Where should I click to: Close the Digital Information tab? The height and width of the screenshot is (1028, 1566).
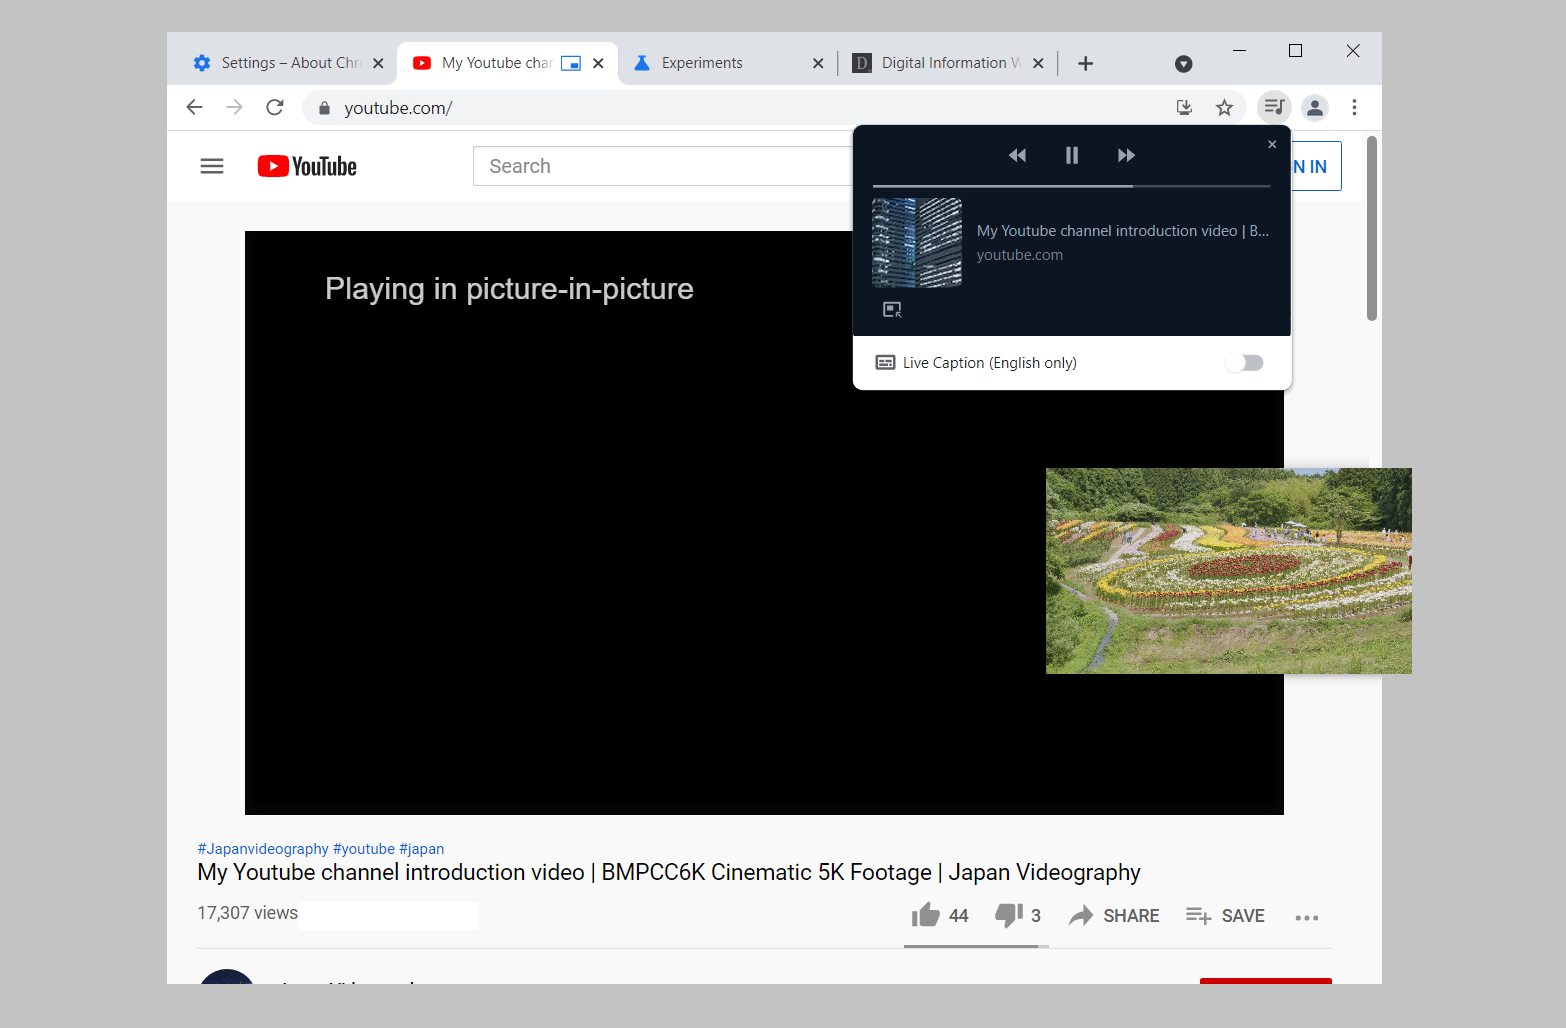point(1038,63)
